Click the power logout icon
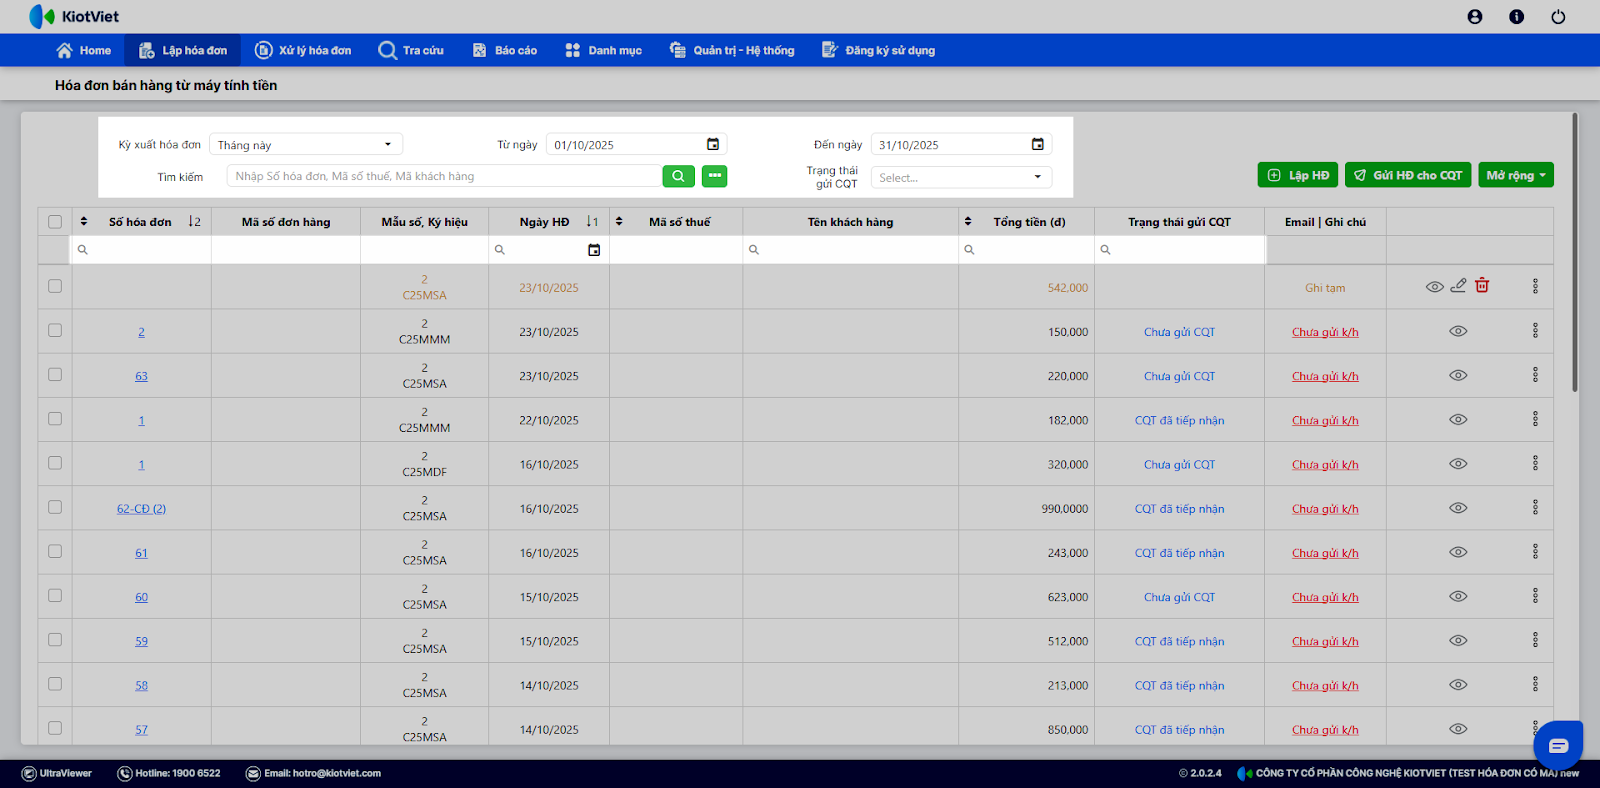1600x788 pixels. tap(1558, 17)
